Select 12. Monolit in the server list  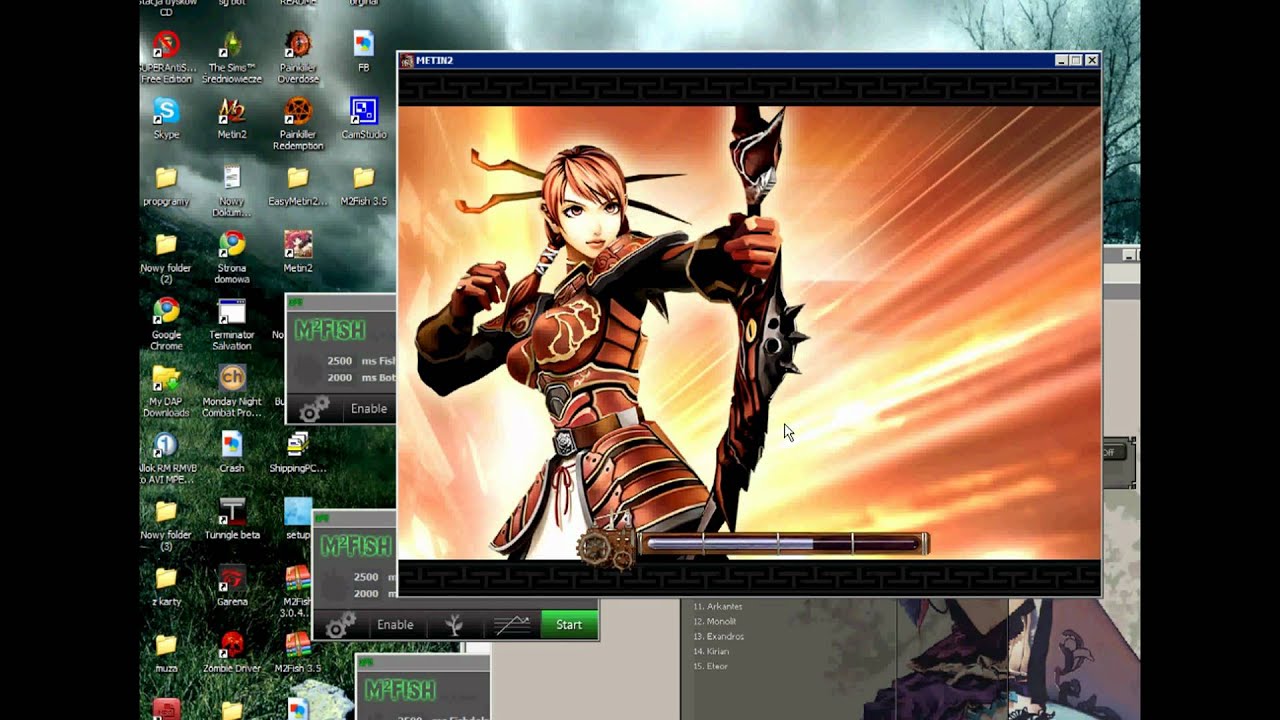[714, 621]
